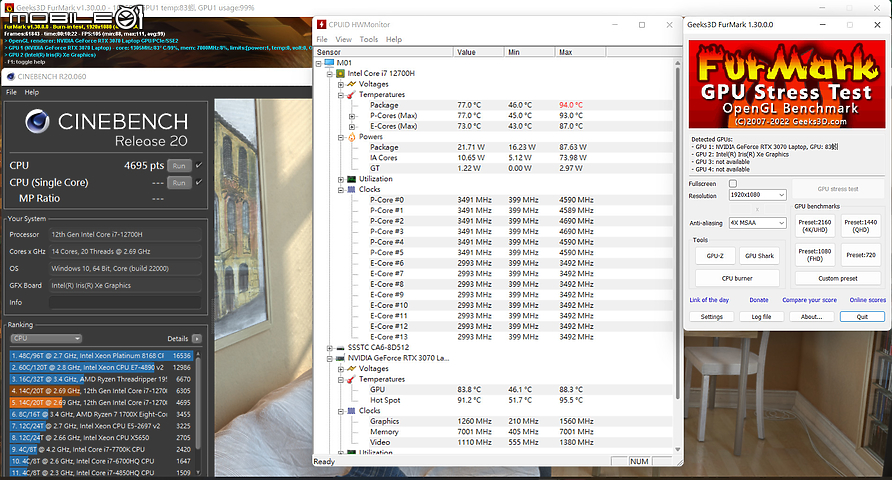The width and height of the screenshot is (892, 480).
Task: Click the CPU Clocks icon
Action: tap(351, 189)
